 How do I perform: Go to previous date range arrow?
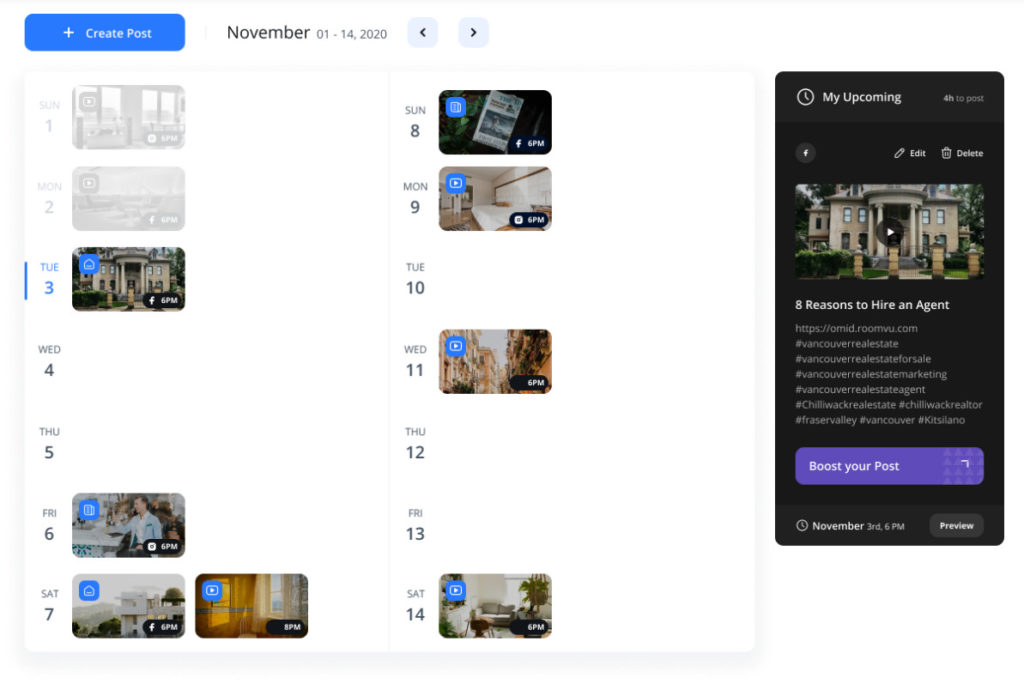point(422,33)
